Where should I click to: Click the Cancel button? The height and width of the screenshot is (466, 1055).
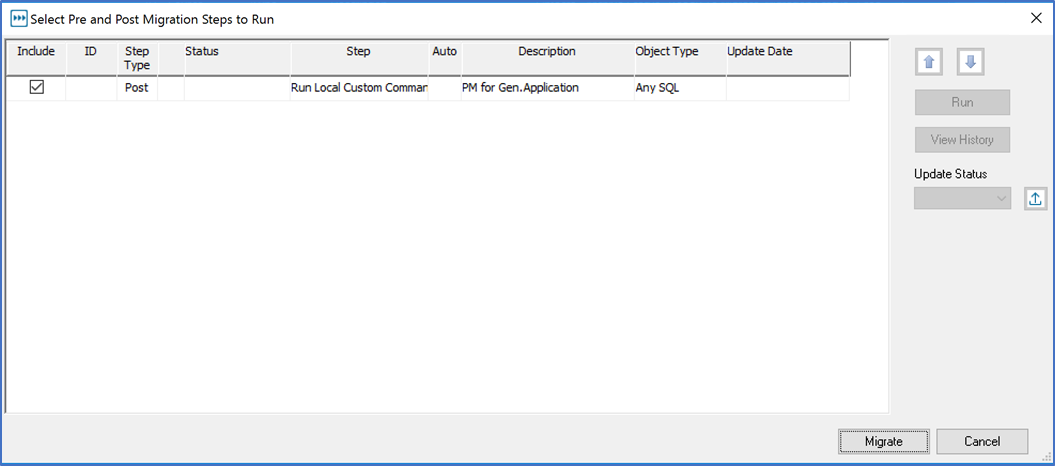tap(982, 441)
